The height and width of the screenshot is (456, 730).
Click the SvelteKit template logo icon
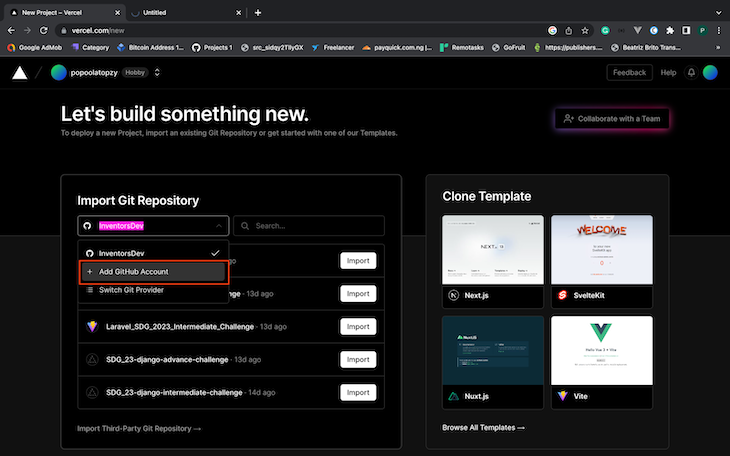click(563, 297)
